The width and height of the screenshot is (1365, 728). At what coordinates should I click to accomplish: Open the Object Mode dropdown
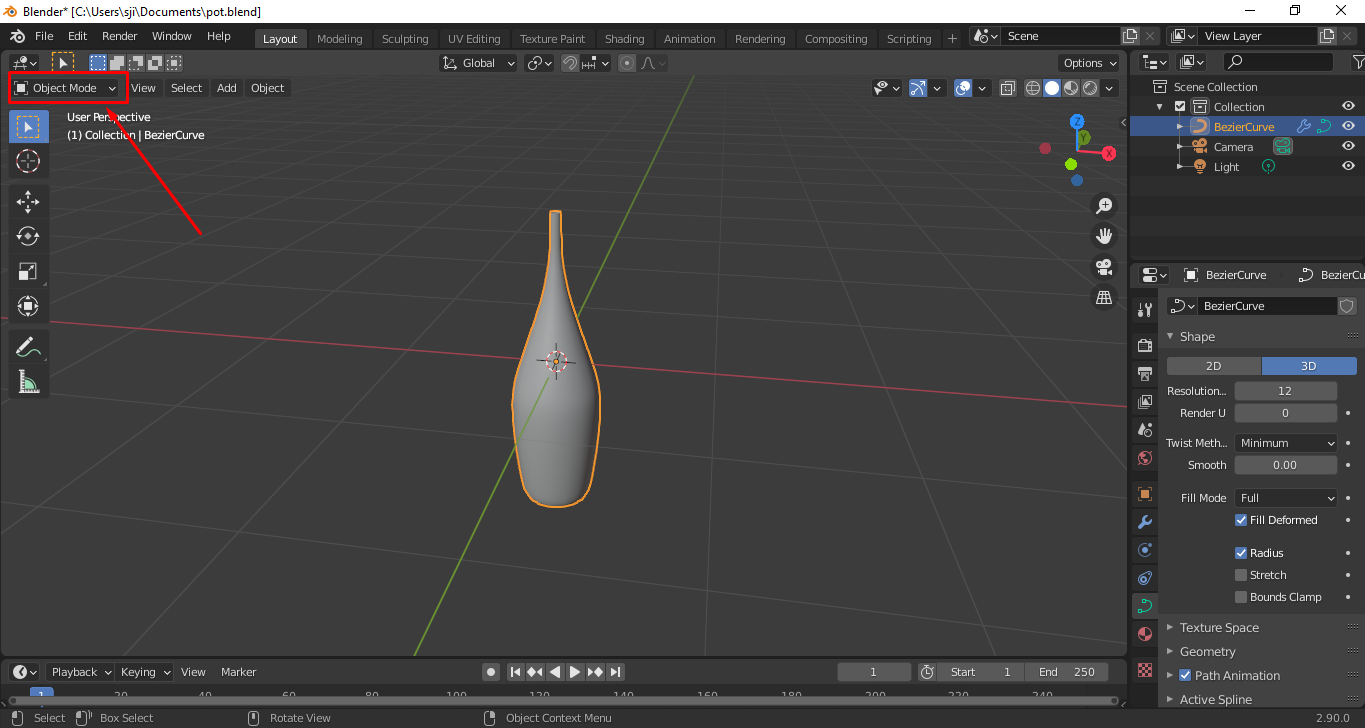[67, 88]
